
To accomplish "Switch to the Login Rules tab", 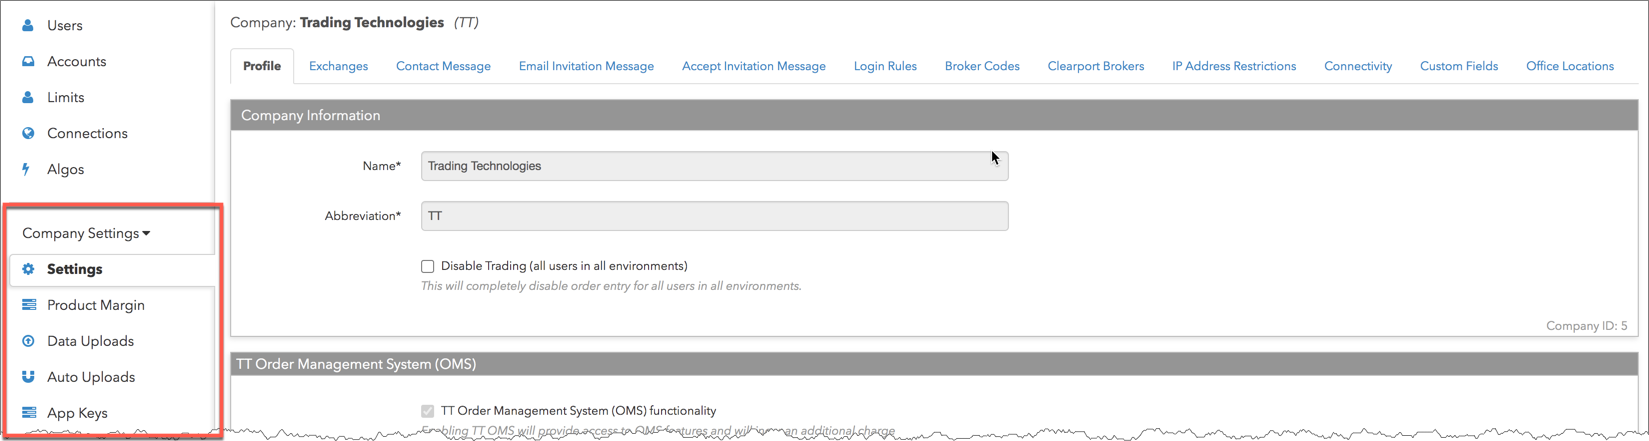I will [885, 66].
